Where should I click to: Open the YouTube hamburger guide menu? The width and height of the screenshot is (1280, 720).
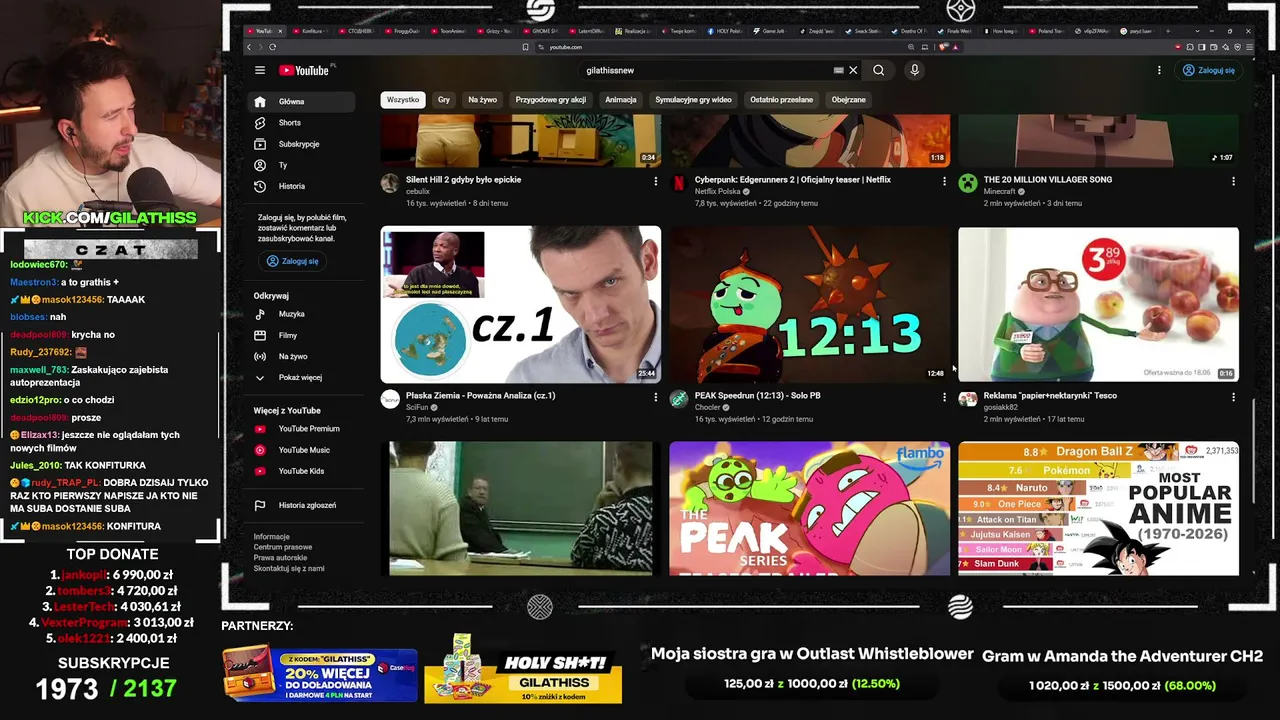260,70
